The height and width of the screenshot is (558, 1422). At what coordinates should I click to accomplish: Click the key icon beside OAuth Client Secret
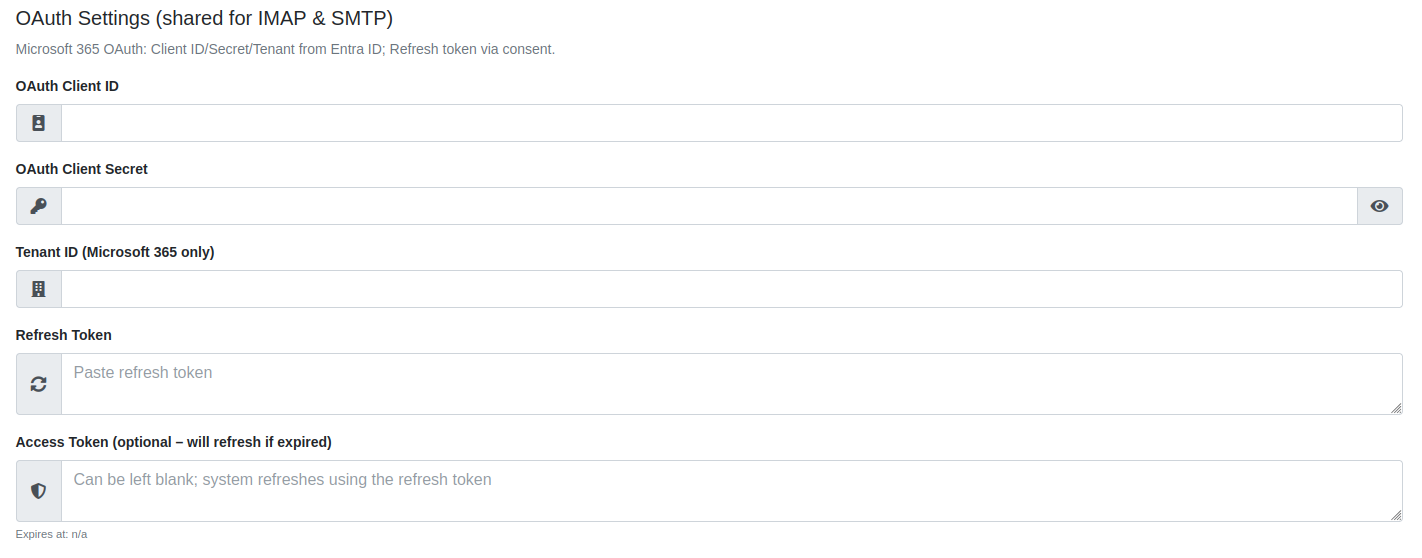point(39,206)
